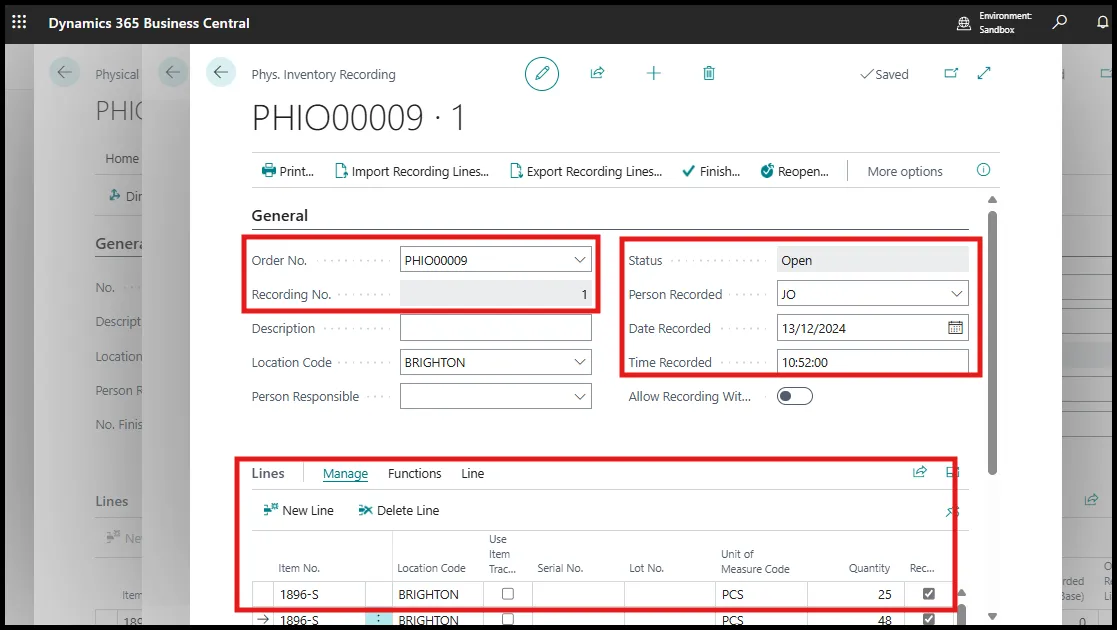Viewport: 1117px width, 630px height.
Task: Toggle Allow Recording Without Order switch
Action: [x=794, y=396]
